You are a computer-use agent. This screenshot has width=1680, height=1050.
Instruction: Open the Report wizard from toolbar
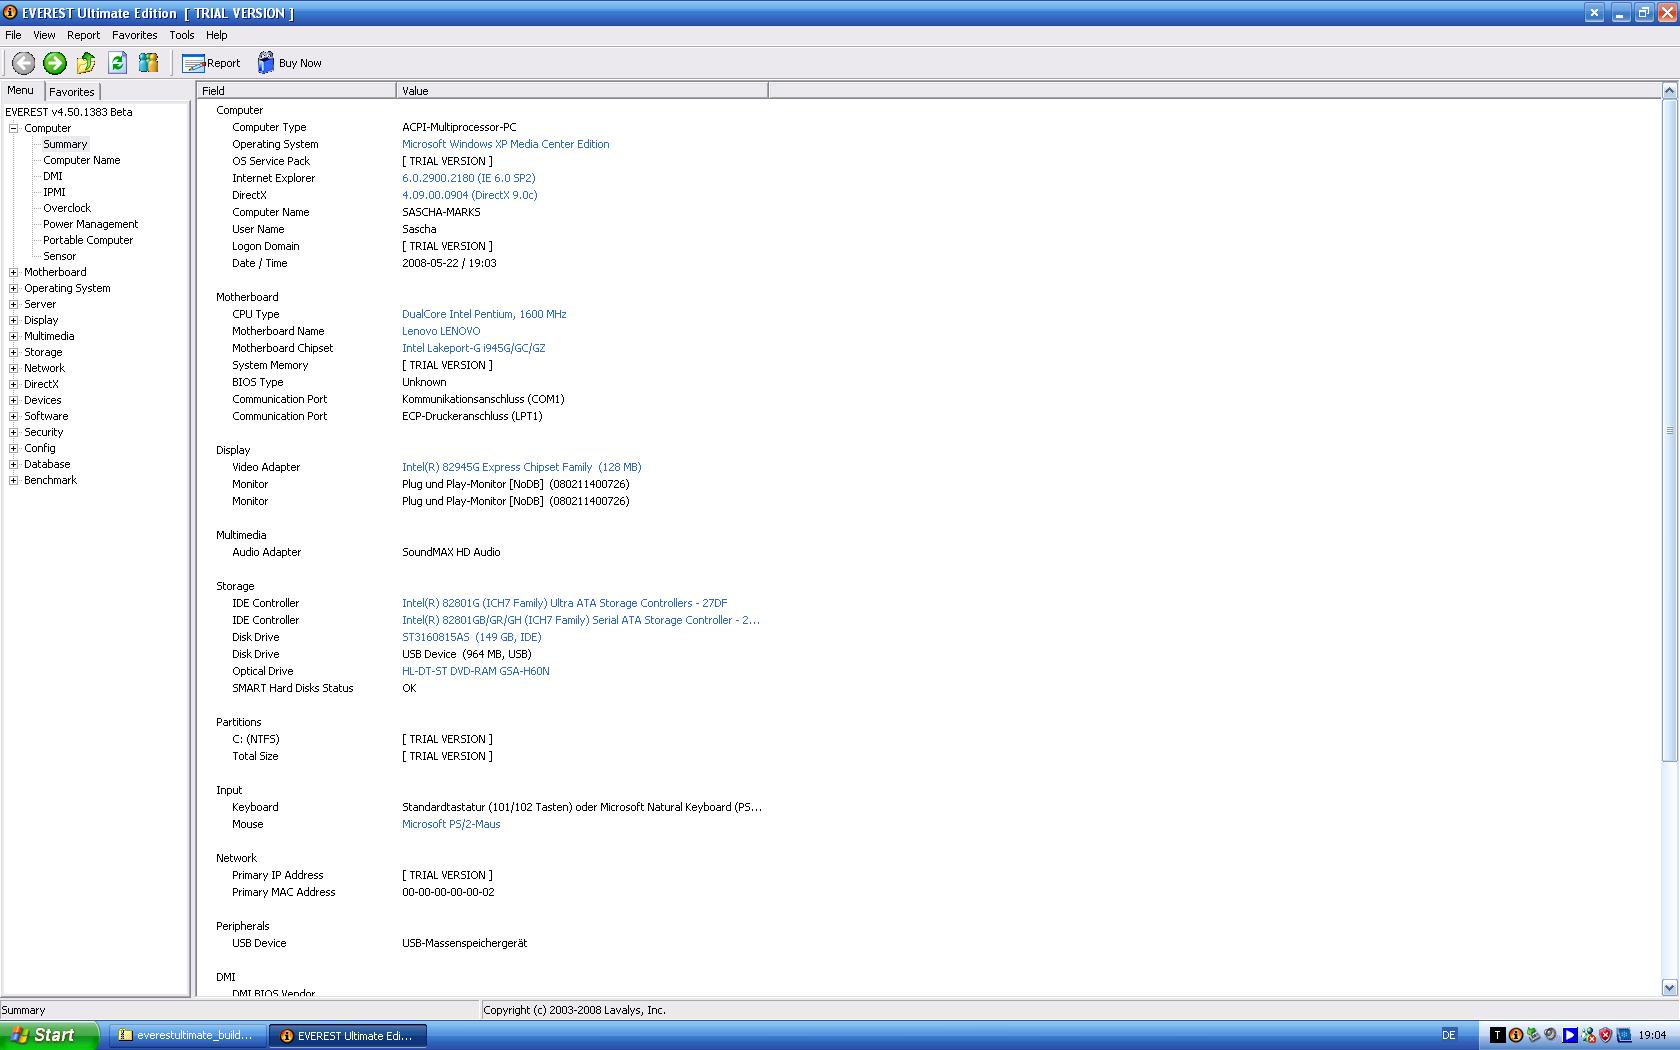[x=211, y=63]
